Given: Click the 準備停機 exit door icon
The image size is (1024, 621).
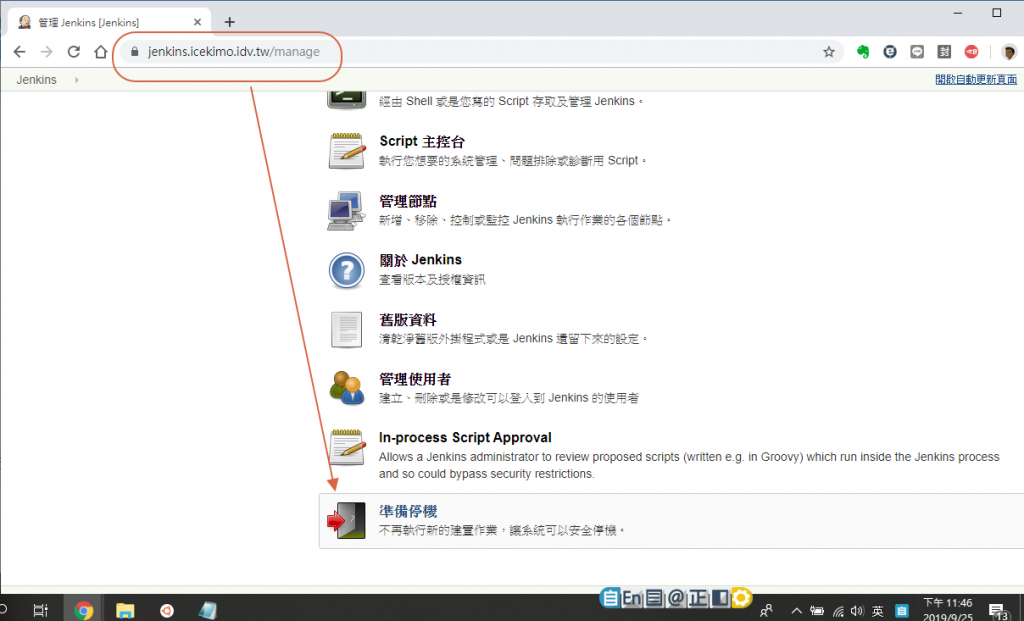Looking at the screenshot, I should 346,520.
